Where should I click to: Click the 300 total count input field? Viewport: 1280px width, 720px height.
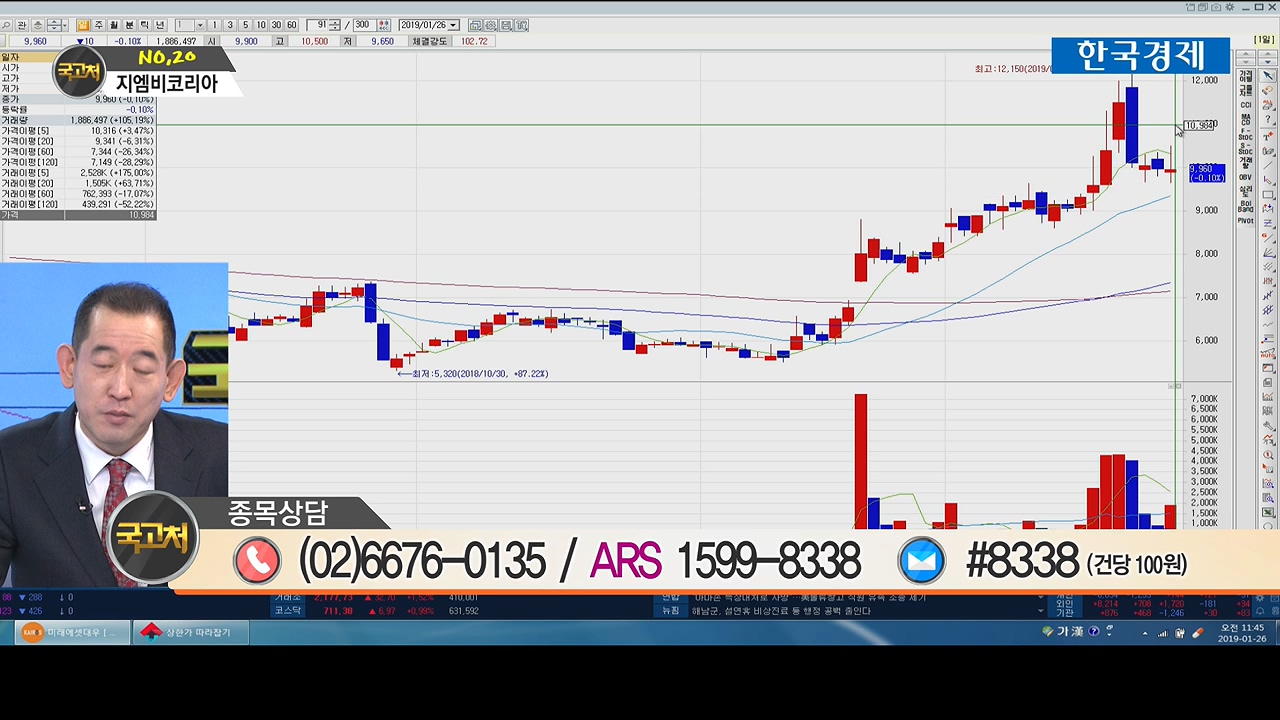[x=362, y=25]
